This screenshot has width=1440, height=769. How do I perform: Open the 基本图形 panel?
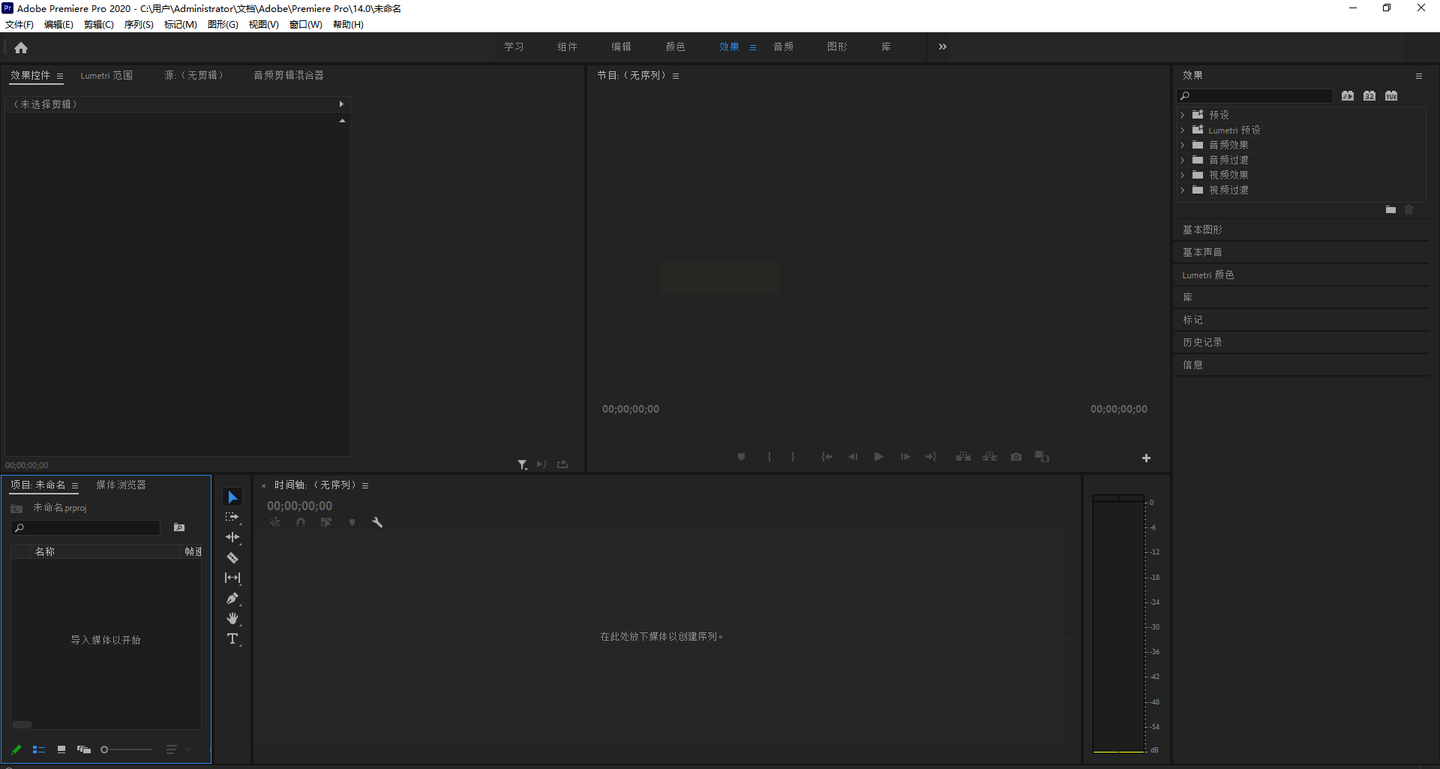point(1202,230)
